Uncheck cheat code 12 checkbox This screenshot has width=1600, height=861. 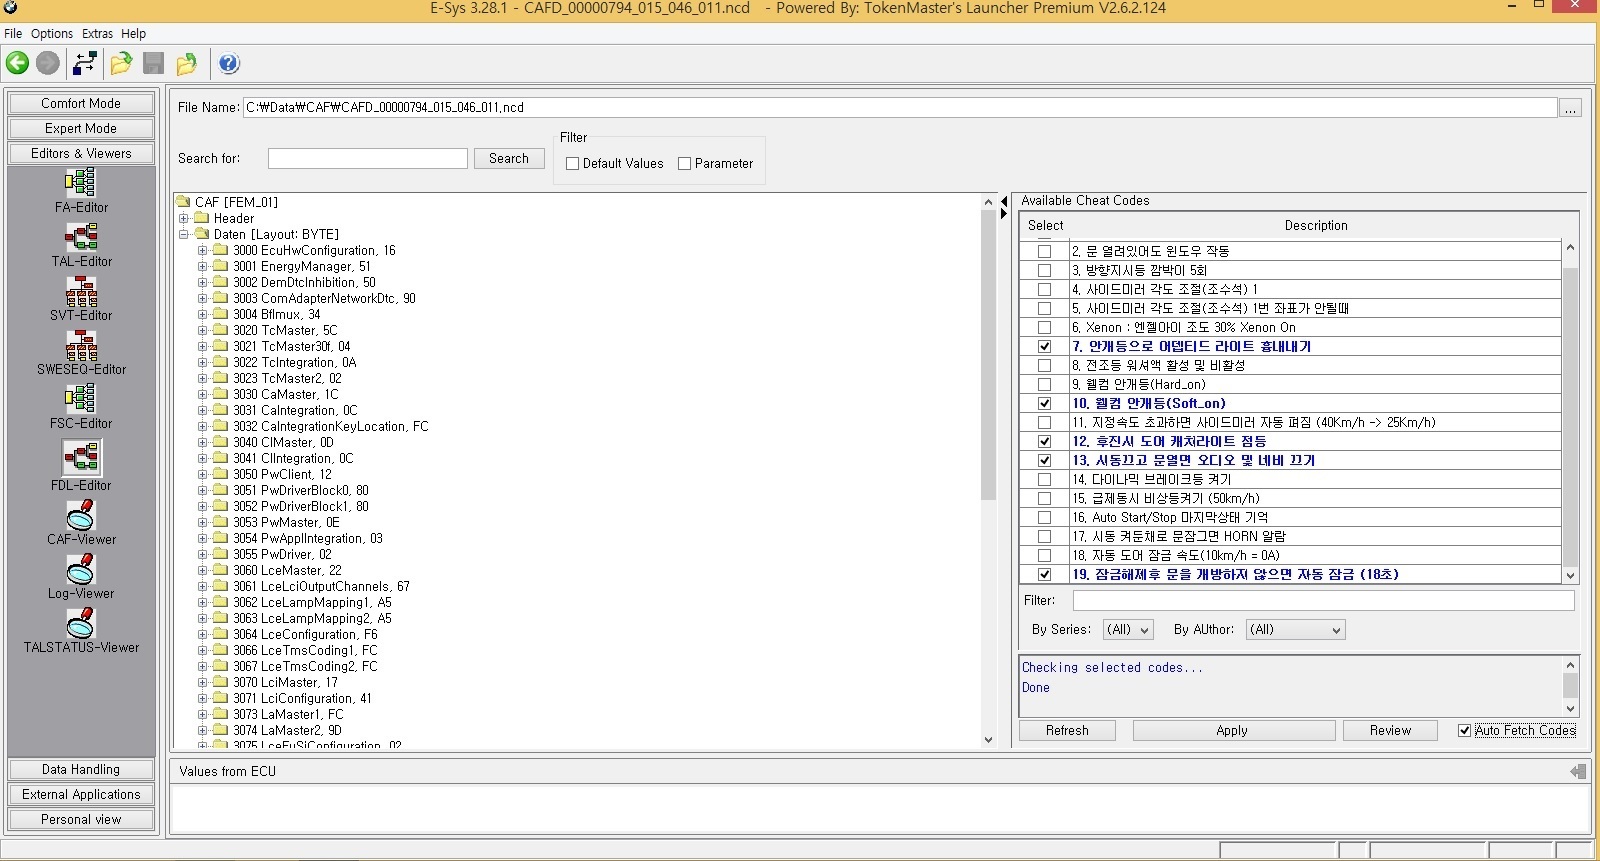(x=1044, y=441)
